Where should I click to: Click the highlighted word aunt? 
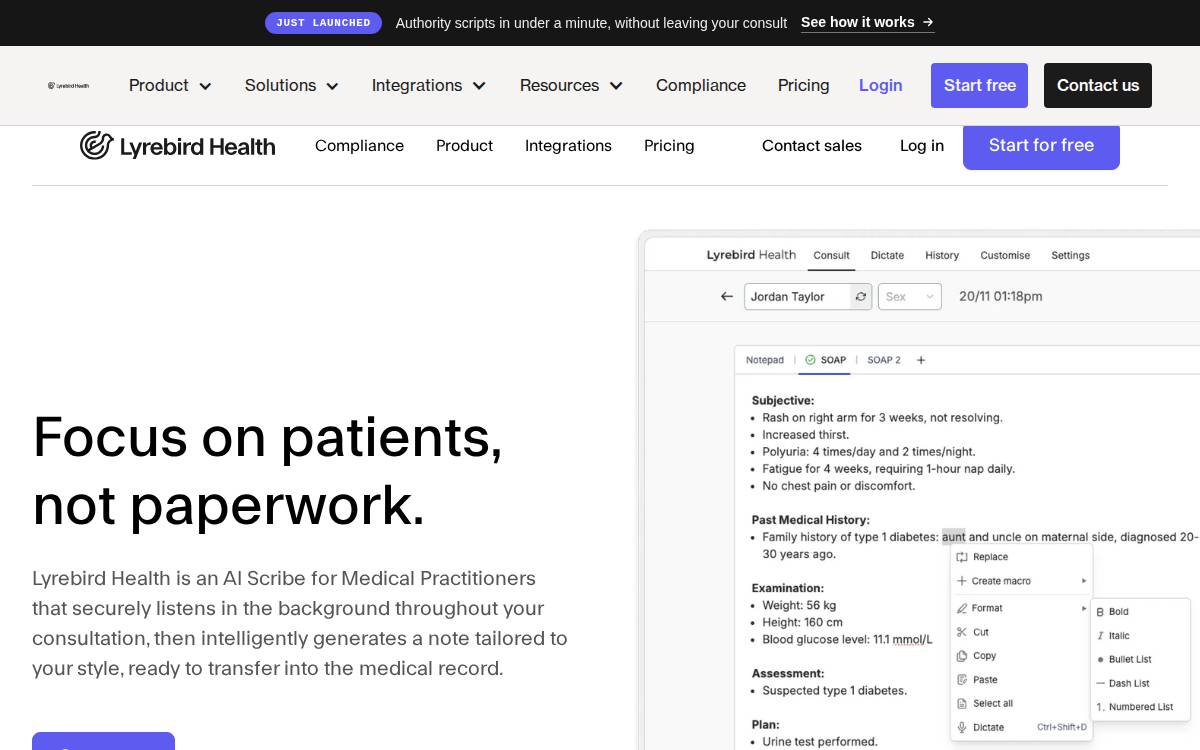[x=954, y=537]
